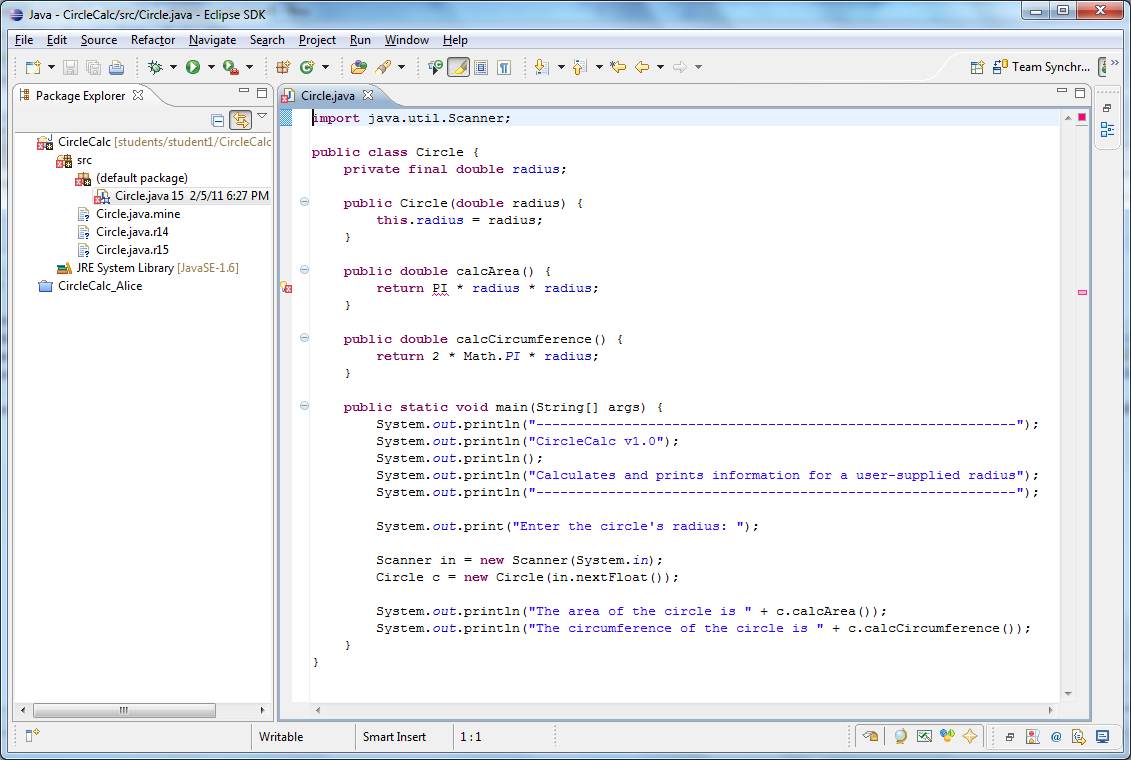Run the program with green Run button
The width and height of the screenshot is (1131, 760).
192,67
